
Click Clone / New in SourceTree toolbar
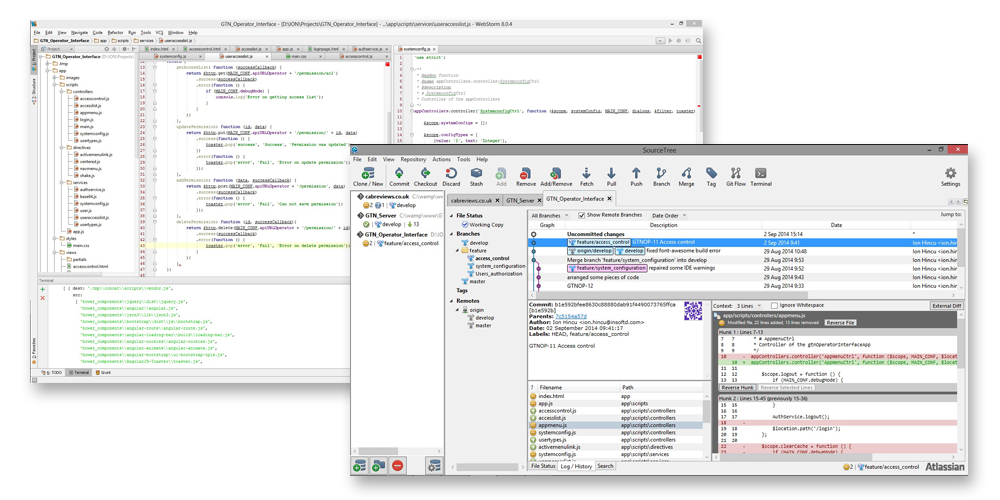click(x=368, y=177)
